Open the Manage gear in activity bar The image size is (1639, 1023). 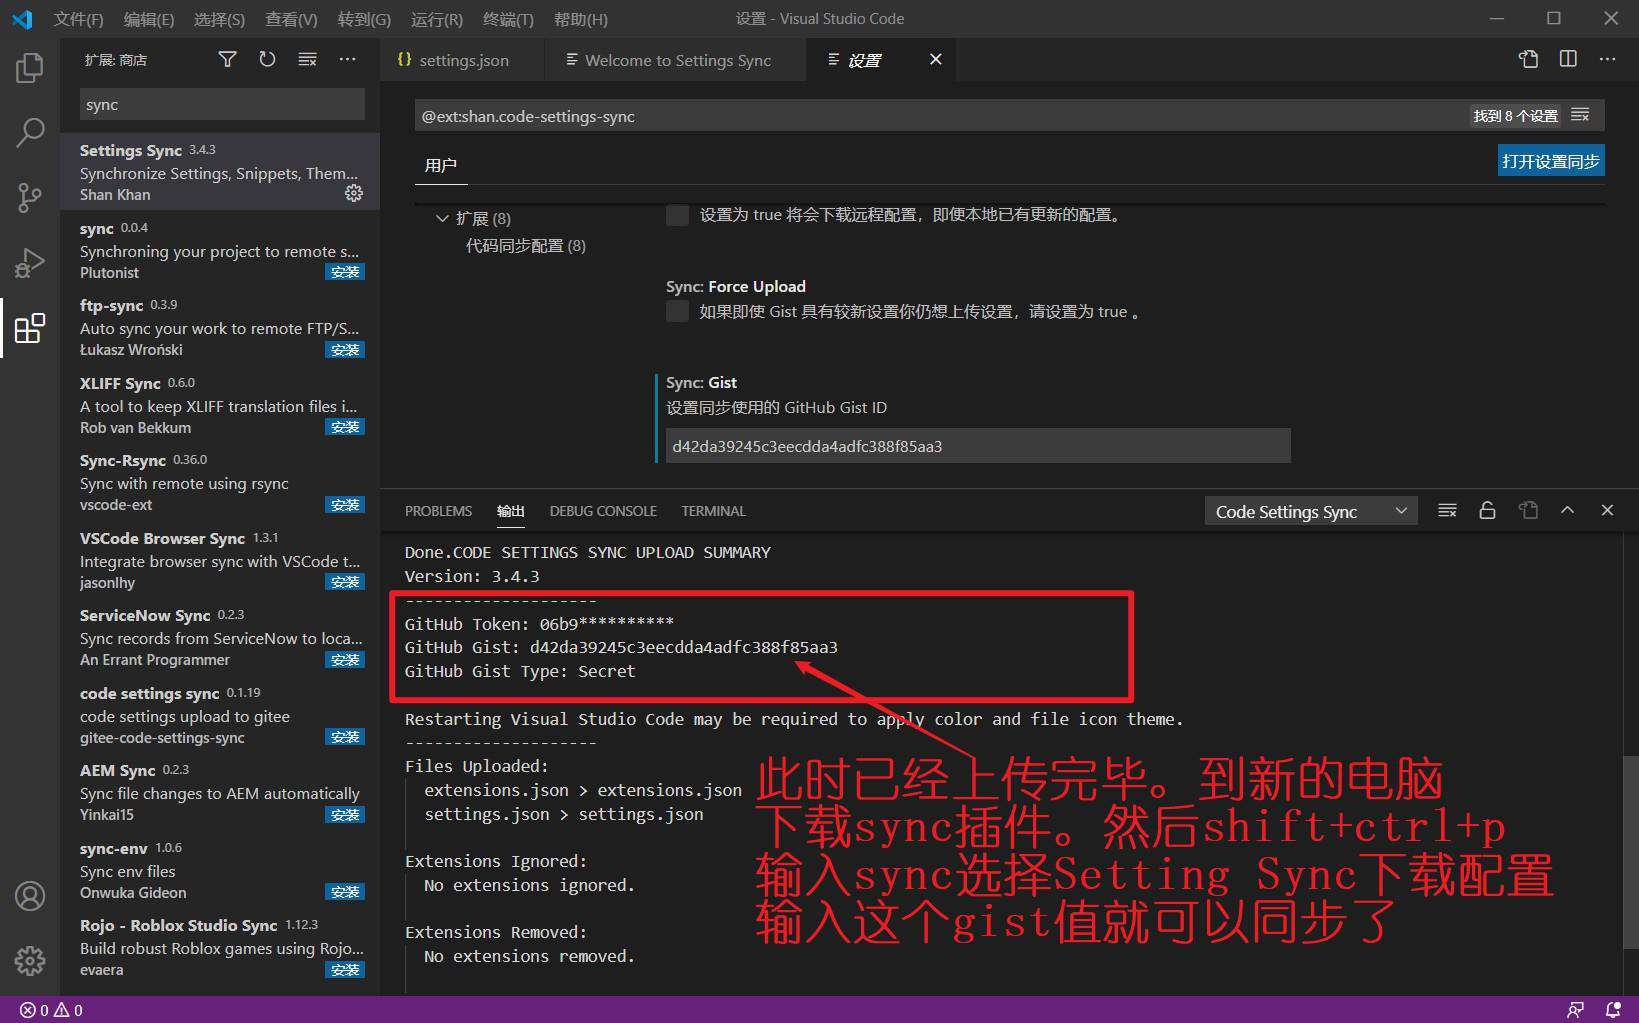click(x=30, y=960)
